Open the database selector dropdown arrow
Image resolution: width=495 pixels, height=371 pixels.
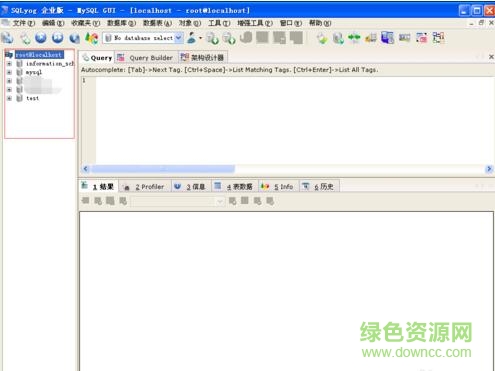[179, 38]
